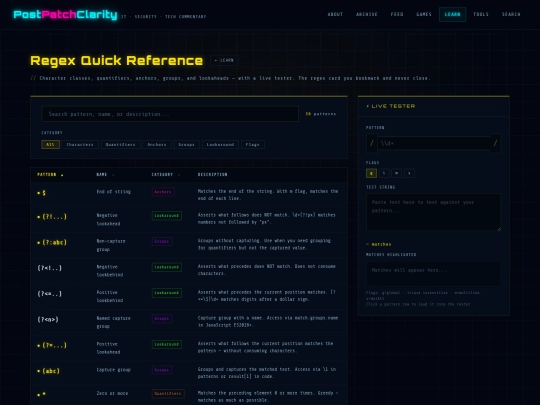Toggle the g global flag
Viewport: 540px width, 405px height.
[371, 173]
